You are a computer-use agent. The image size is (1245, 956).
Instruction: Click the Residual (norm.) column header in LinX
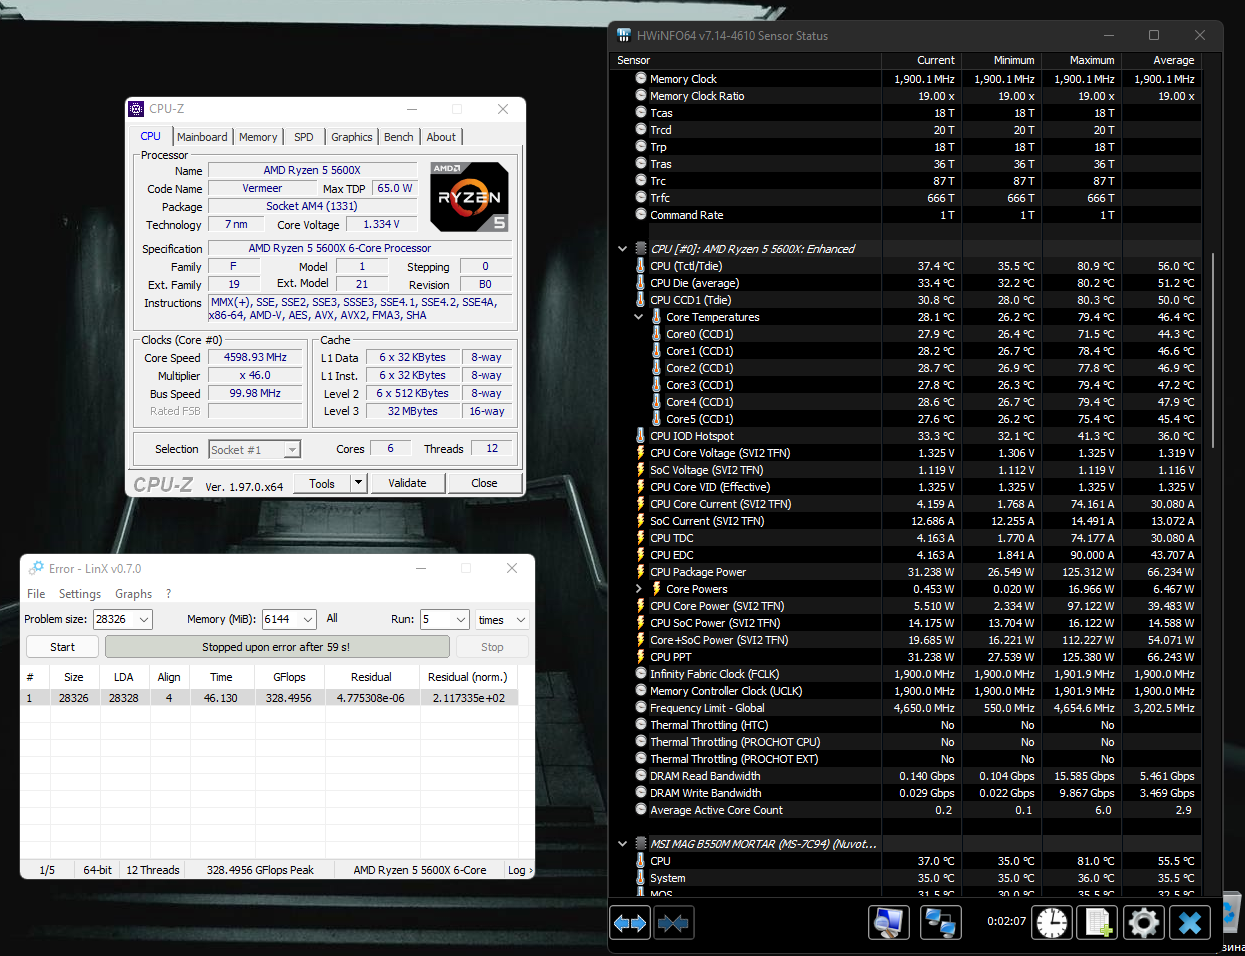pyautogui.click(x=467, y=677)
